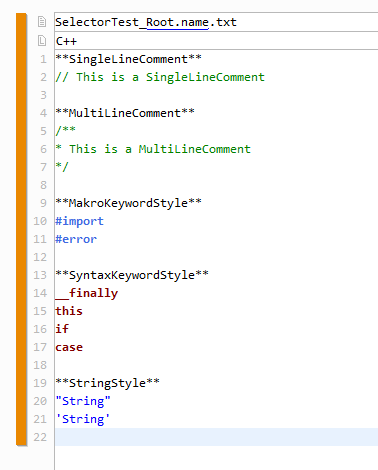378x470 pixels.
Task: Click line number 22 in the gutter
Action: click(40, 437)
